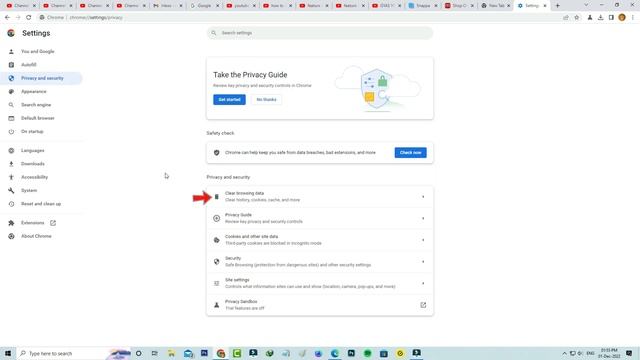Open the Security row's shield icon
640x360 pixels.
click(x=217, y=262)
